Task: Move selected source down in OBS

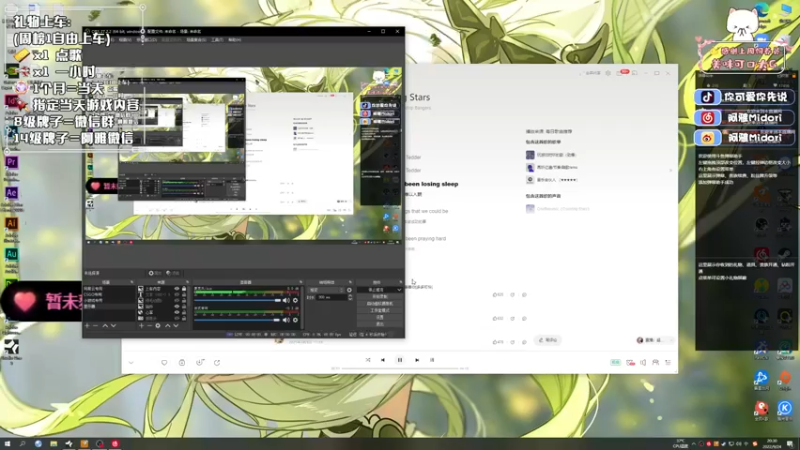Action: tap(176, 326)
